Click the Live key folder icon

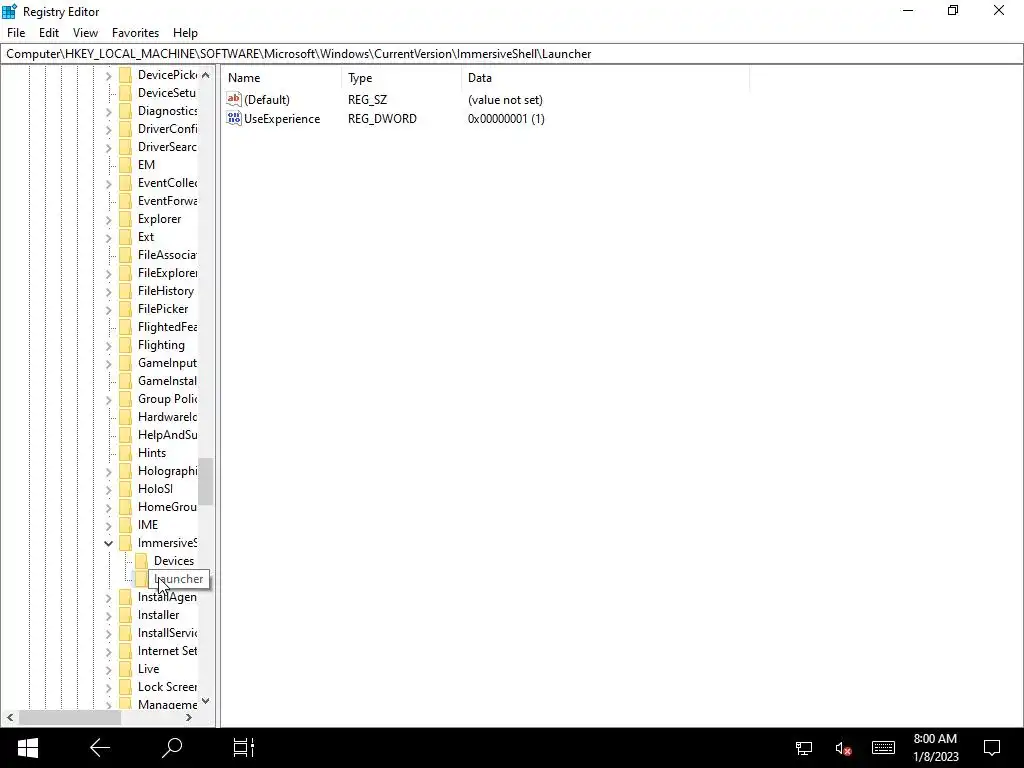pos(125,669)
